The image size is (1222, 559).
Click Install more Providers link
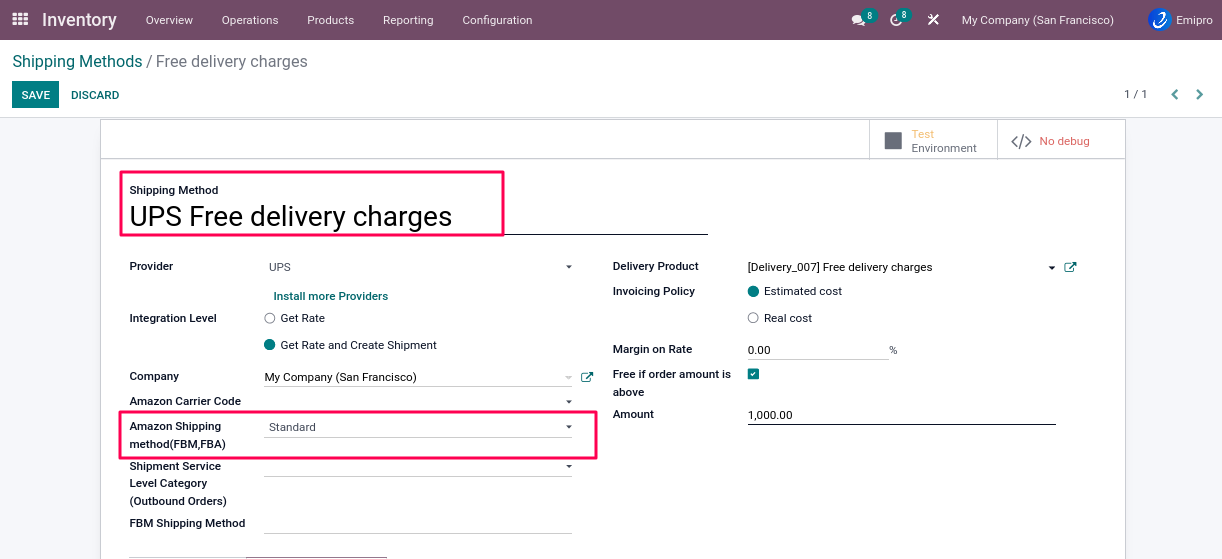tap(330, 296)
